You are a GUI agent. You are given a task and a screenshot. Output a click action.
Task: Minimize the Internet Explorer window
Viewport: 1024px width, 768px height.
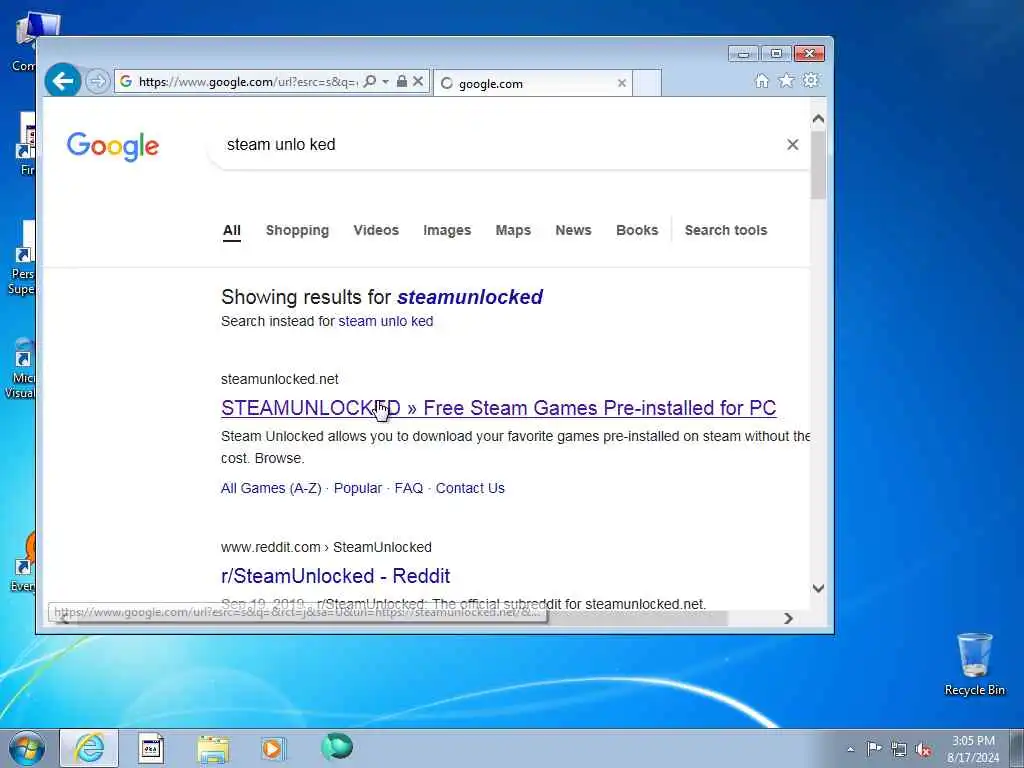click(744, 54)
